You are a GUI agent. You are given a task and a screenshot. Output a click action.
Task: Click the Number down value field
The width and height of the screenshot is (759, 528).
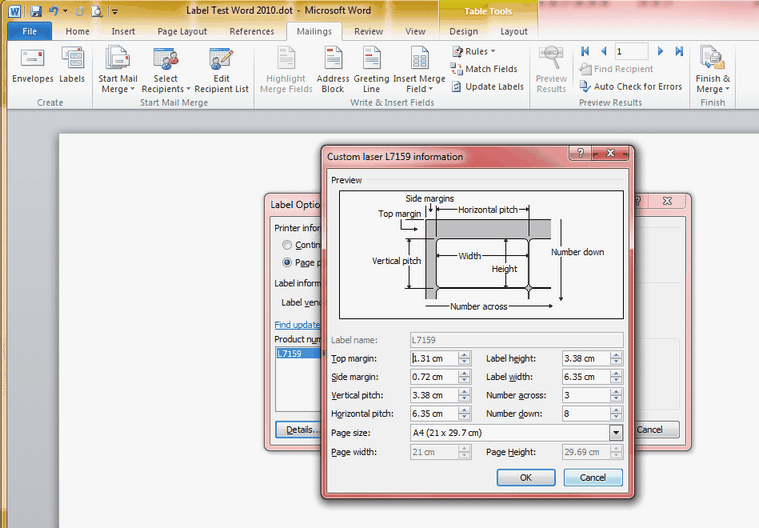tap(586, 414)
